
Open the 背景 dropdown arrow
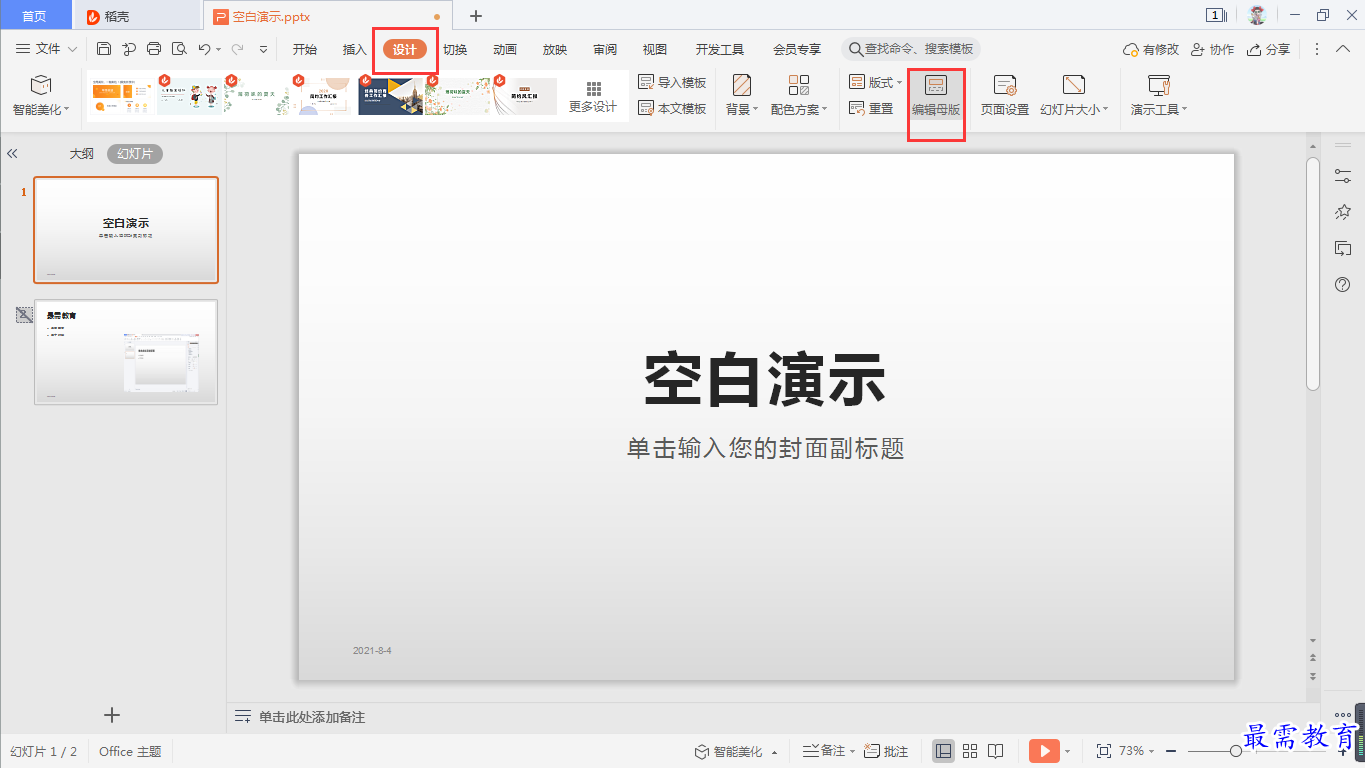click(756, 109)
